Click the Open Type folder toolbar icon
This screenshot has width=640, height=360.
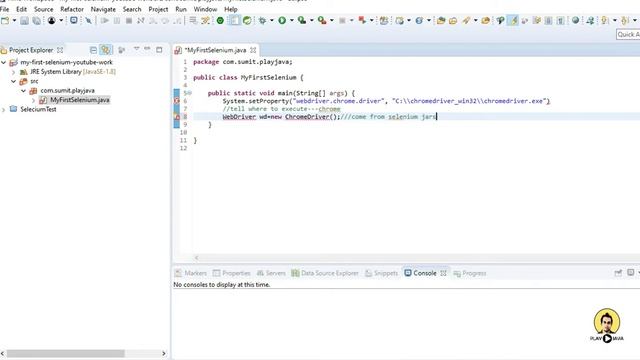tap(441, 20)
